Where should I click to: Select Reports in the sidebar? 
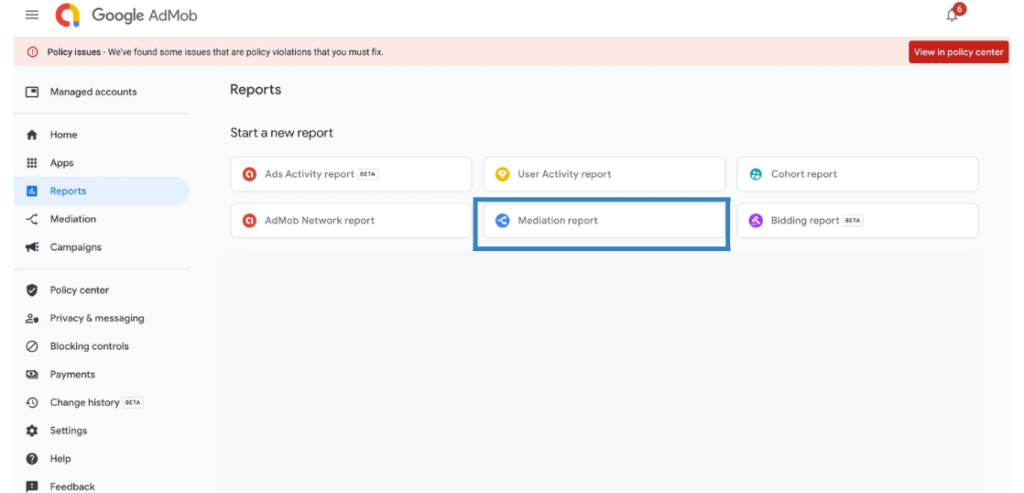point(68,191)
